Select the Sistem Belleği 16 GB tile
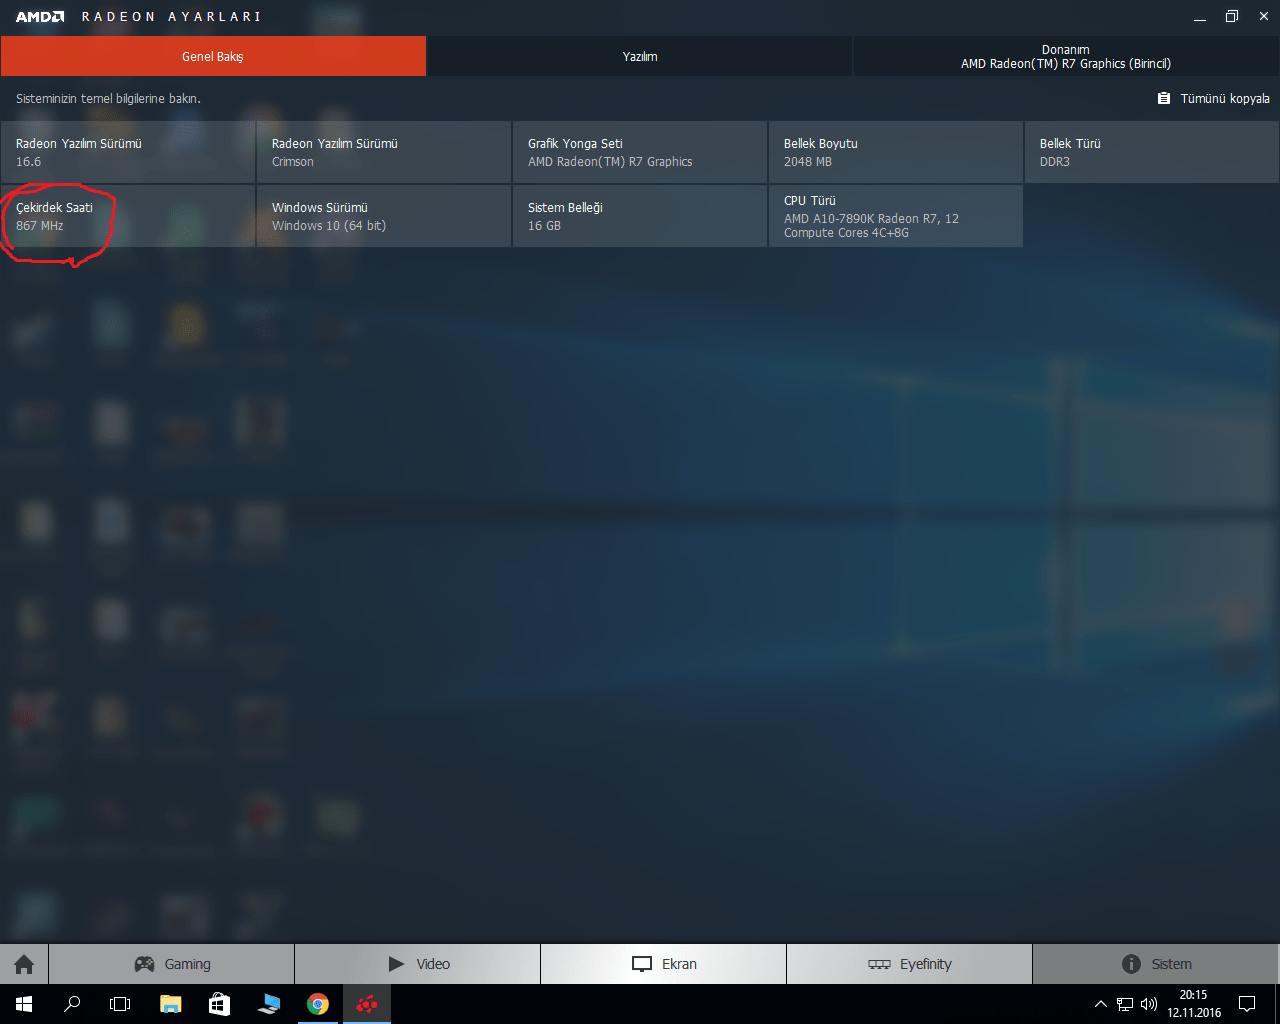Screen dimensions: 1280x1024 [x=640, y=216]
